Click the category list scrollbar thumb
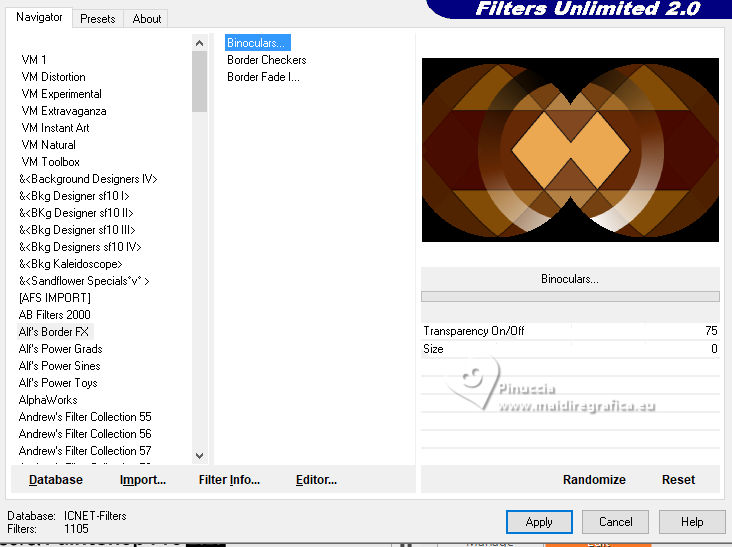Screen dimensions: 732x547 coord(199,82)
